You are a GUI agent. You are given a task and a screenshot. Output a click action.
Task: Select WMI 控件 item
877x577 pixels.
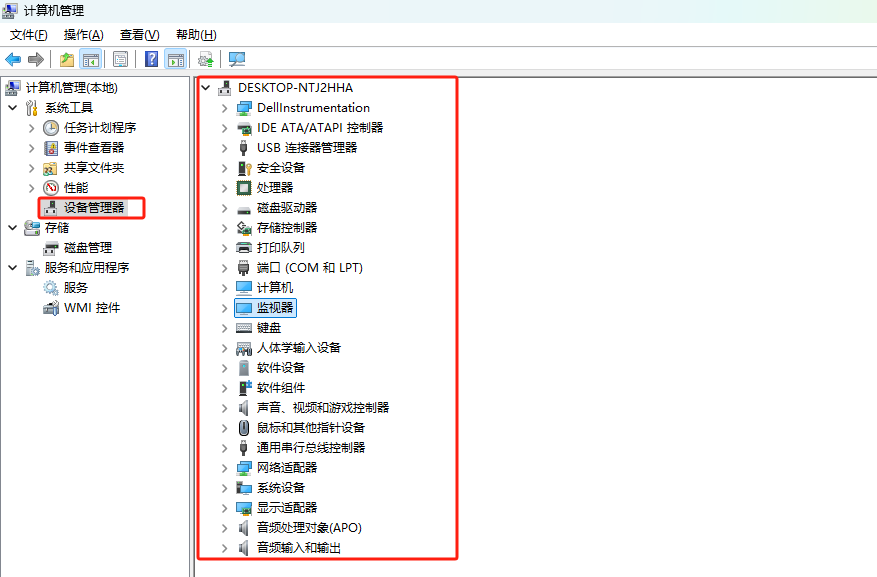click(92, 308)
